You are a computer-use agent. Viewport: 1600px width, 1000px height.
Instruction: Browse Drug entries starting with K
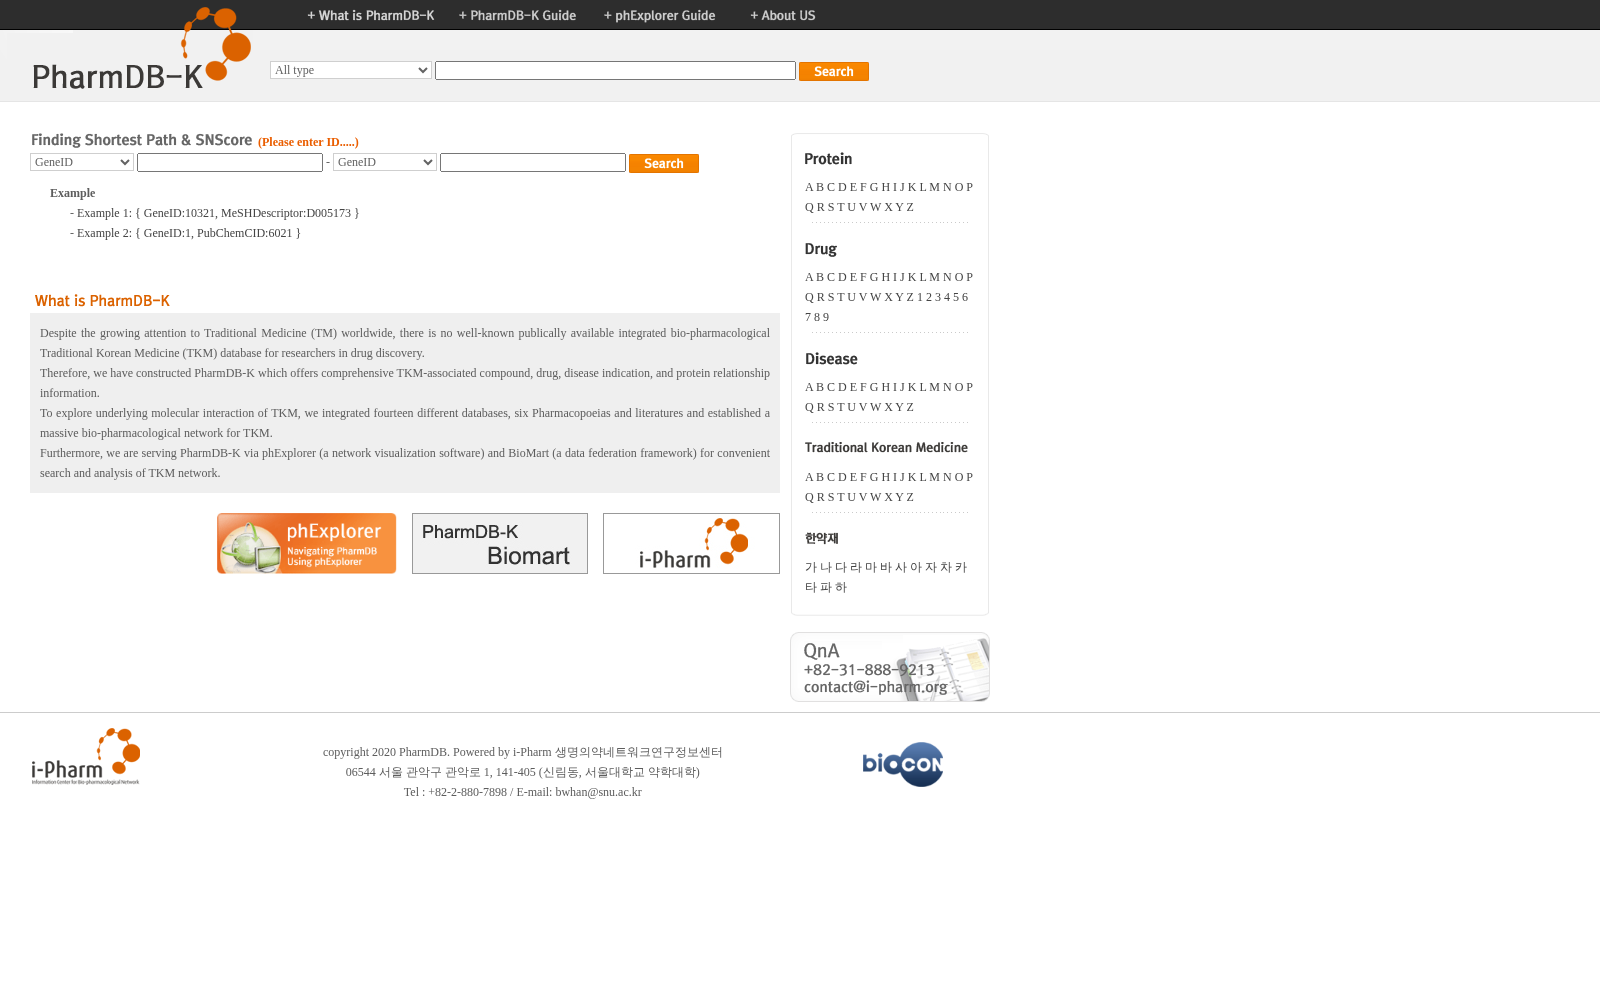912,277
